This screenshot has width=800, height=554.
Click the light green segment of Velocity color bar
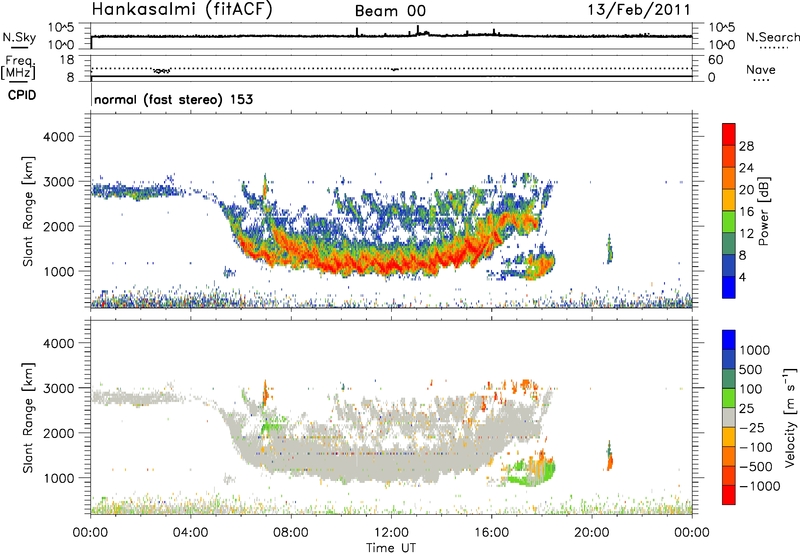tap(729, 398)
